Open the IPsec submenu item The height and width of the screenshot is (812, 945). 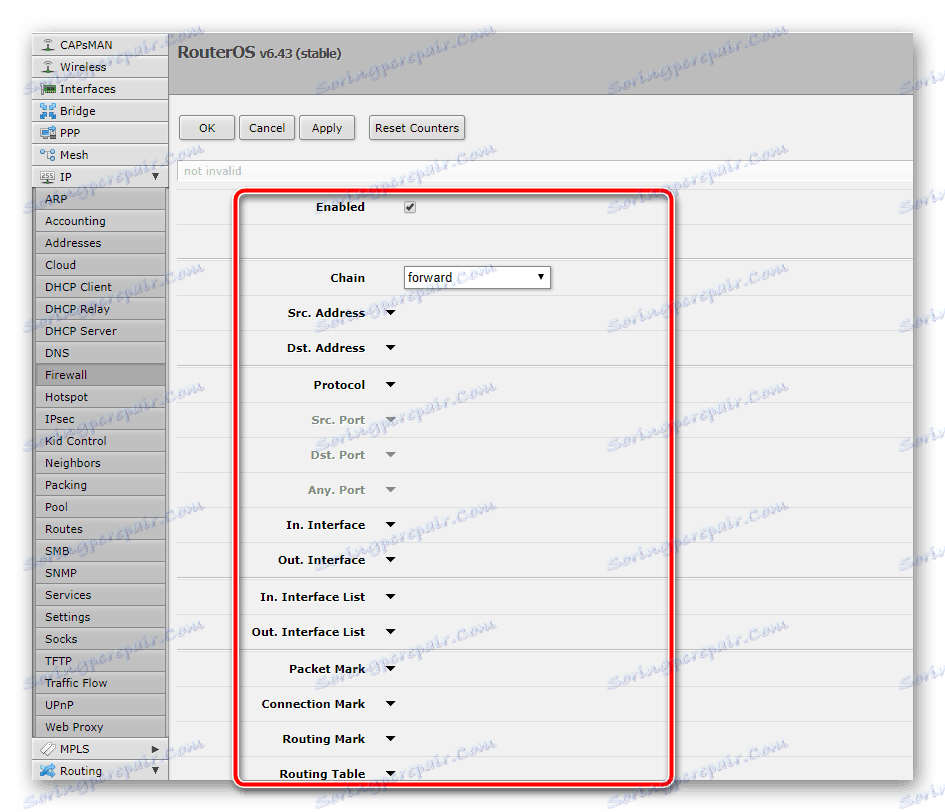pyautogui.click(x=100, y=419)
